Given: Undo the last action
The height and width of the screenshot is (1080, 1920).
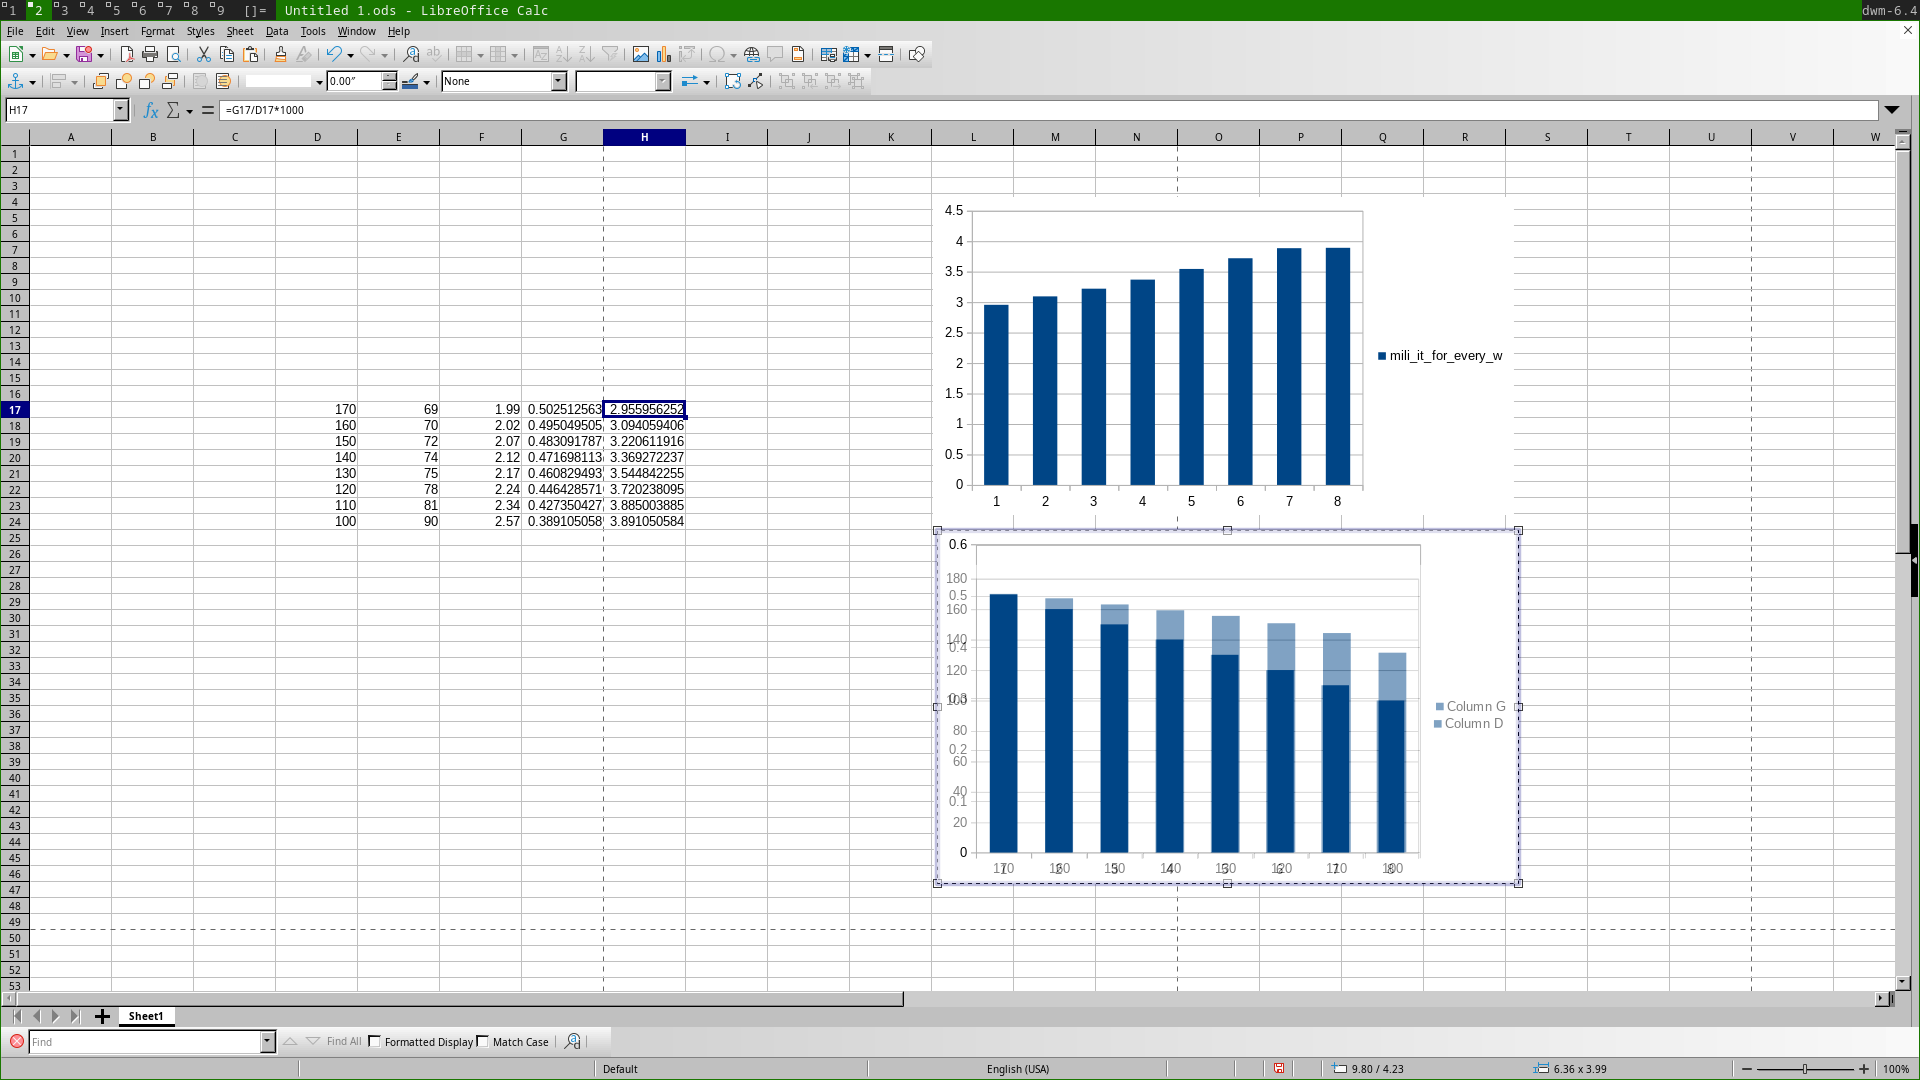Looking at the screenshot, I should point(334,54).
